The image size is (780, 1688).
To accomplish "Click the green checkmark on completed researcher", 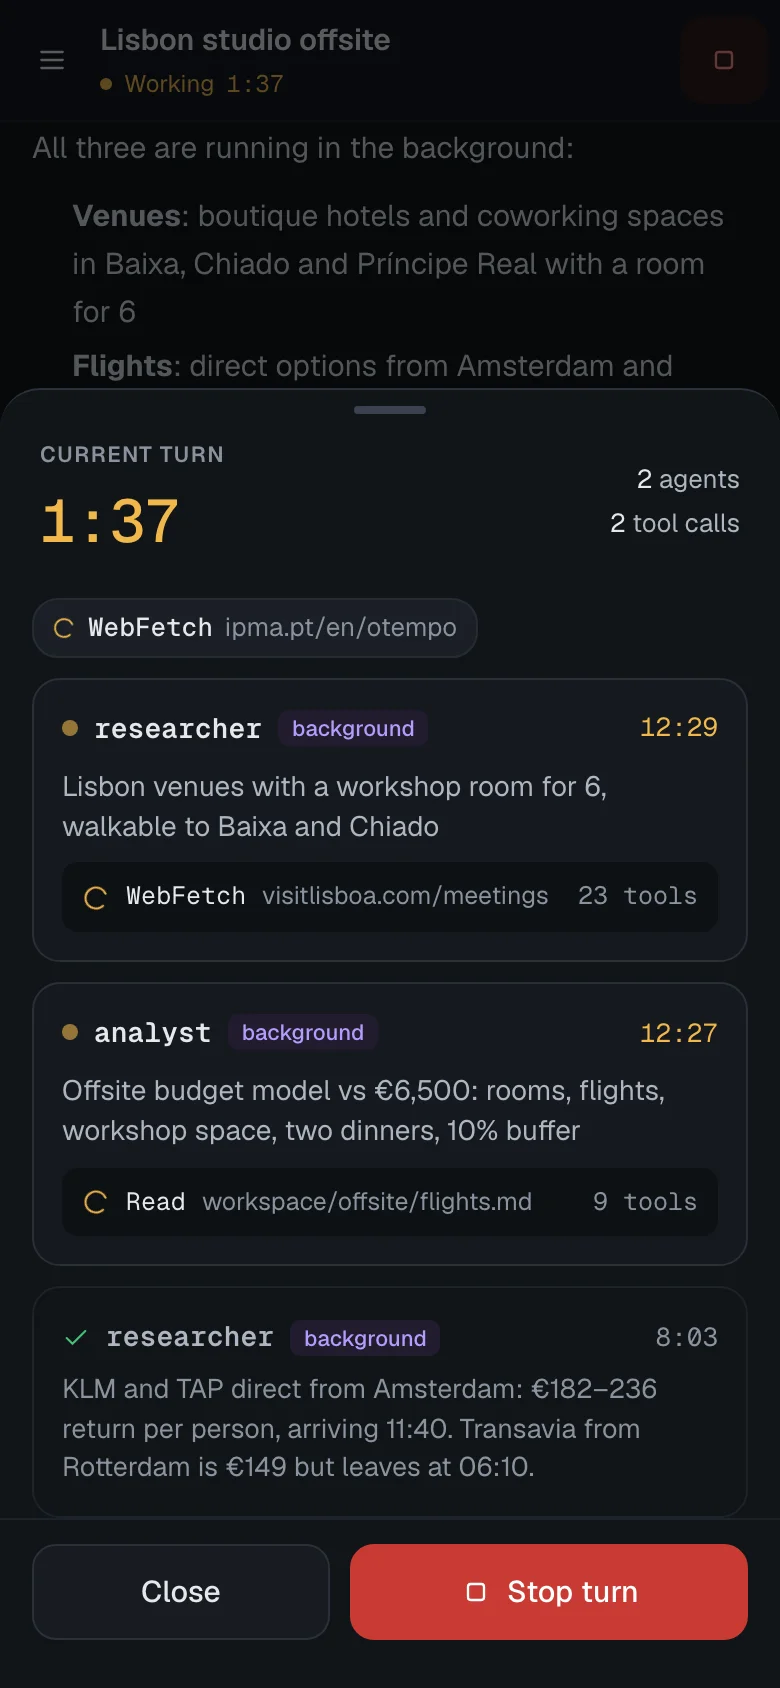I will pyautogui.click(x=76, y=1338).
